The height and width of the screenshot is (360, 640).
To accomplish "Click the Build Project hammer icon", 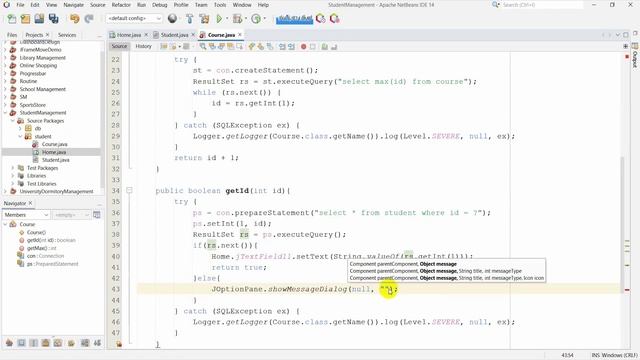I will pos(190,18).
